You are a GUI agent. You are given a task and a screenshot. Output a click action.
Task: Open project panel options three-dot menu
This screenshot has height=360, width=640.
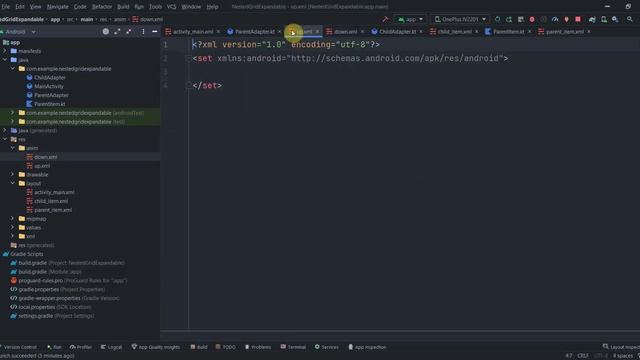click(143, 31)
